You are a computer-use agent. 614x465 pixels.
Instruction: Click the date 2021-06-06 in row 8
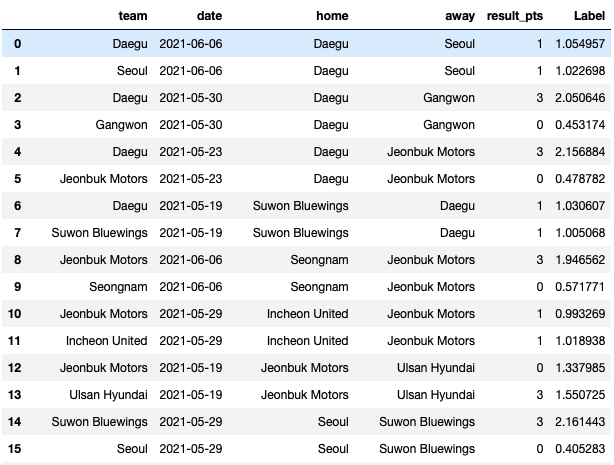point(191,260)
